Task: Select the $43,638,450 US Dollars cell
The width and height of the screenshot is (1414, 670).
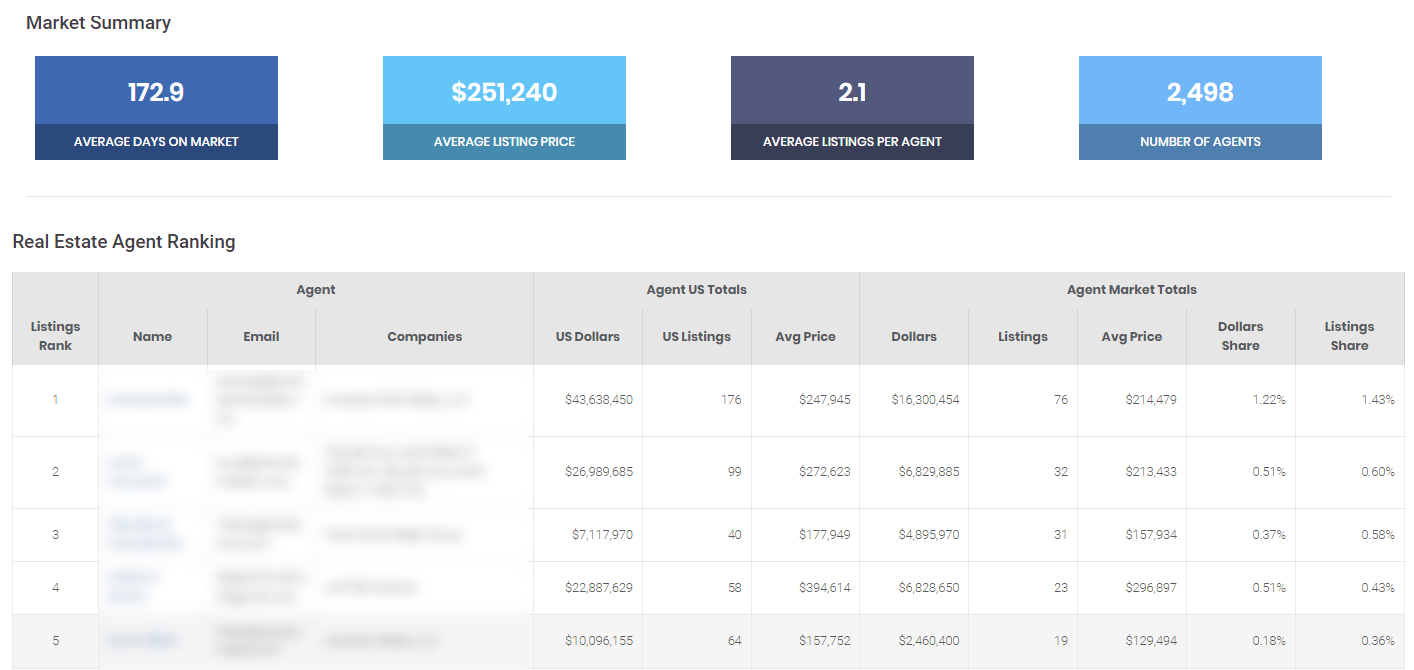Action: 588,400
